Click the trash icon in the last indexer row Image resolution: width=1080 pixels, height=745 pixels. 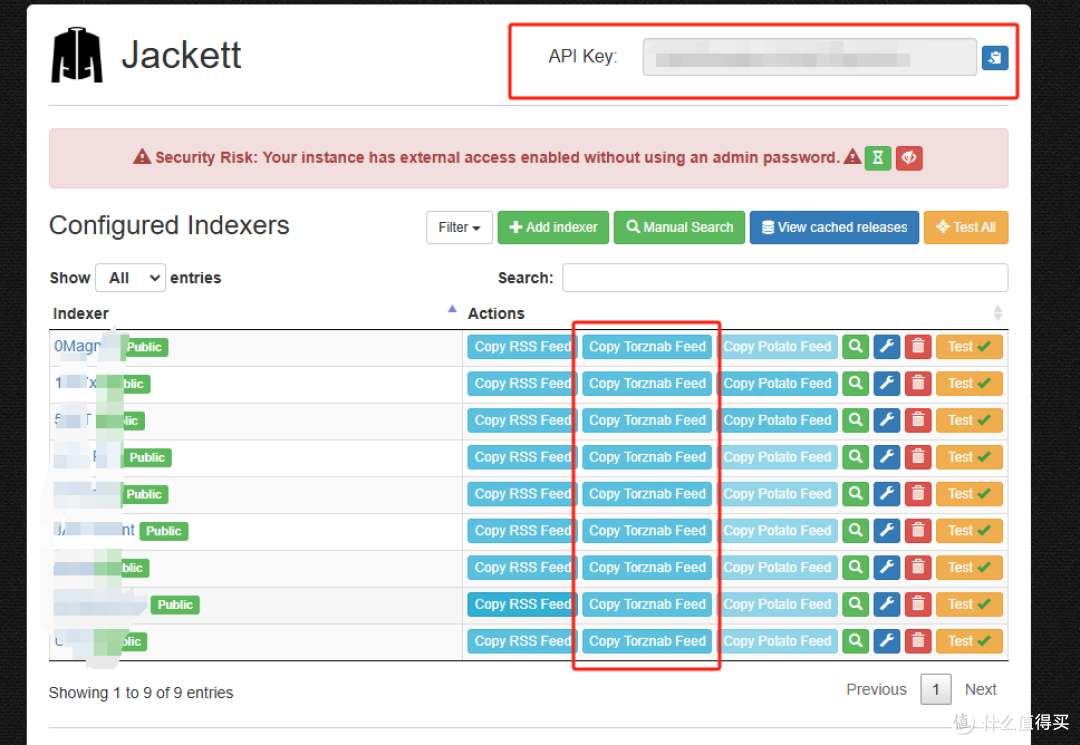[x=918, y=641]
